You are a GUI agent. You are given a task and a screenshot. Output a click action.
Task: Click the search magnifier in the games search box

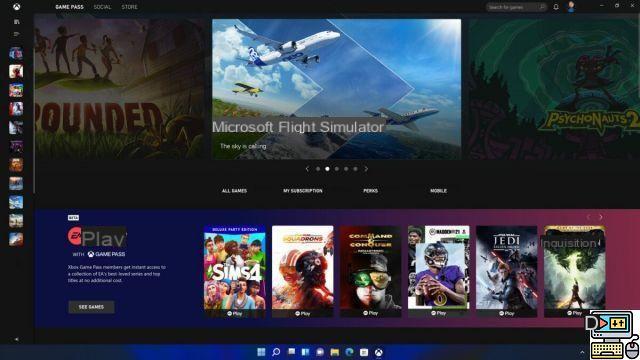pyautogui.click(x=542, y=7)
